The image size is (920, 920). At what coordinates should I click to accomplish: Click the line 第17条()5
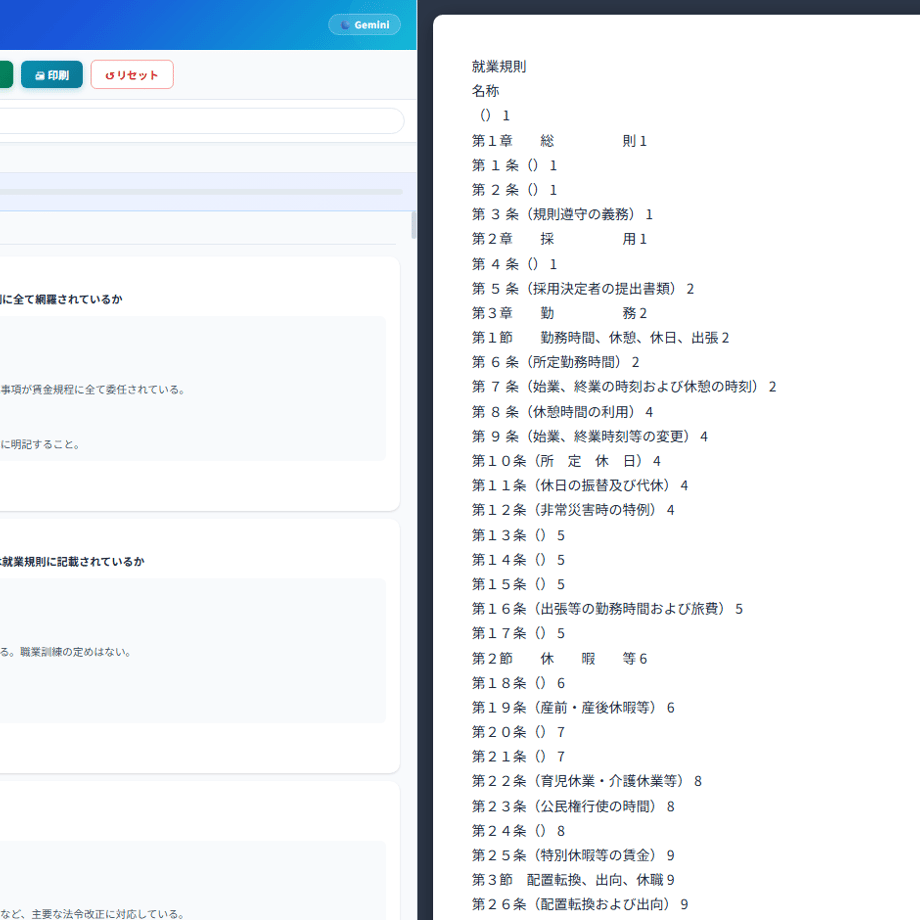click(x=518, y=634)
